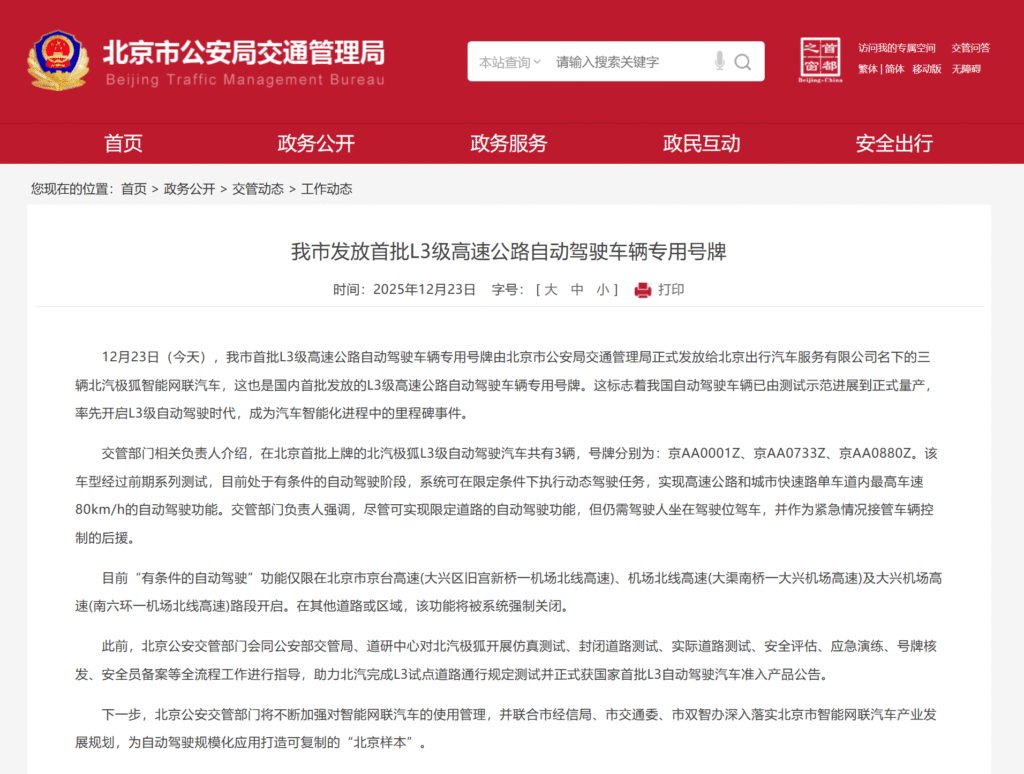Click the magnifying glass search icon
Viewport: 1024px width, 774px height.
click(x=743, y=62)
